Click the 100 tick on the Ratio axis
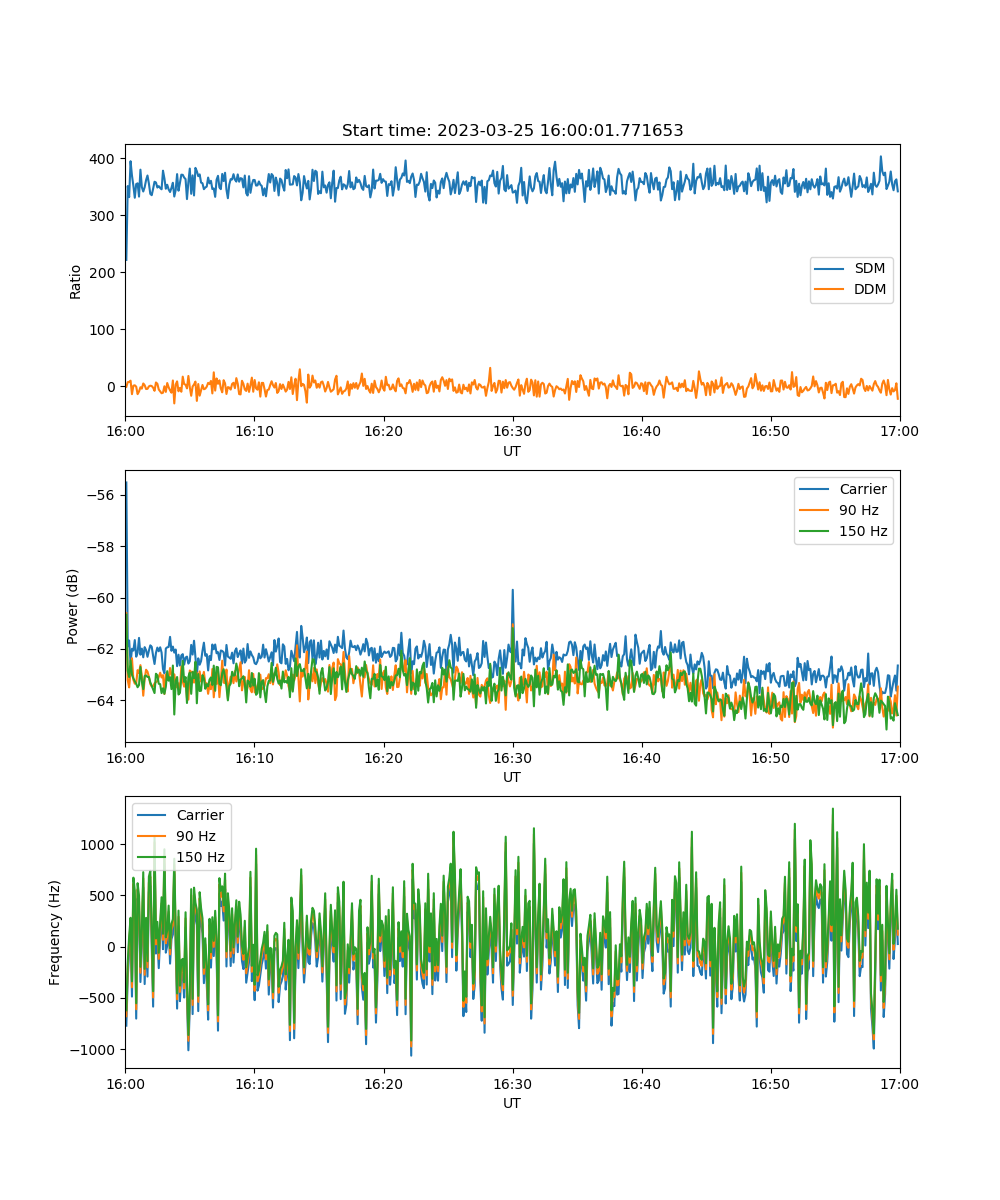This screenshot has height=1200, width=1000. point(103,330)
